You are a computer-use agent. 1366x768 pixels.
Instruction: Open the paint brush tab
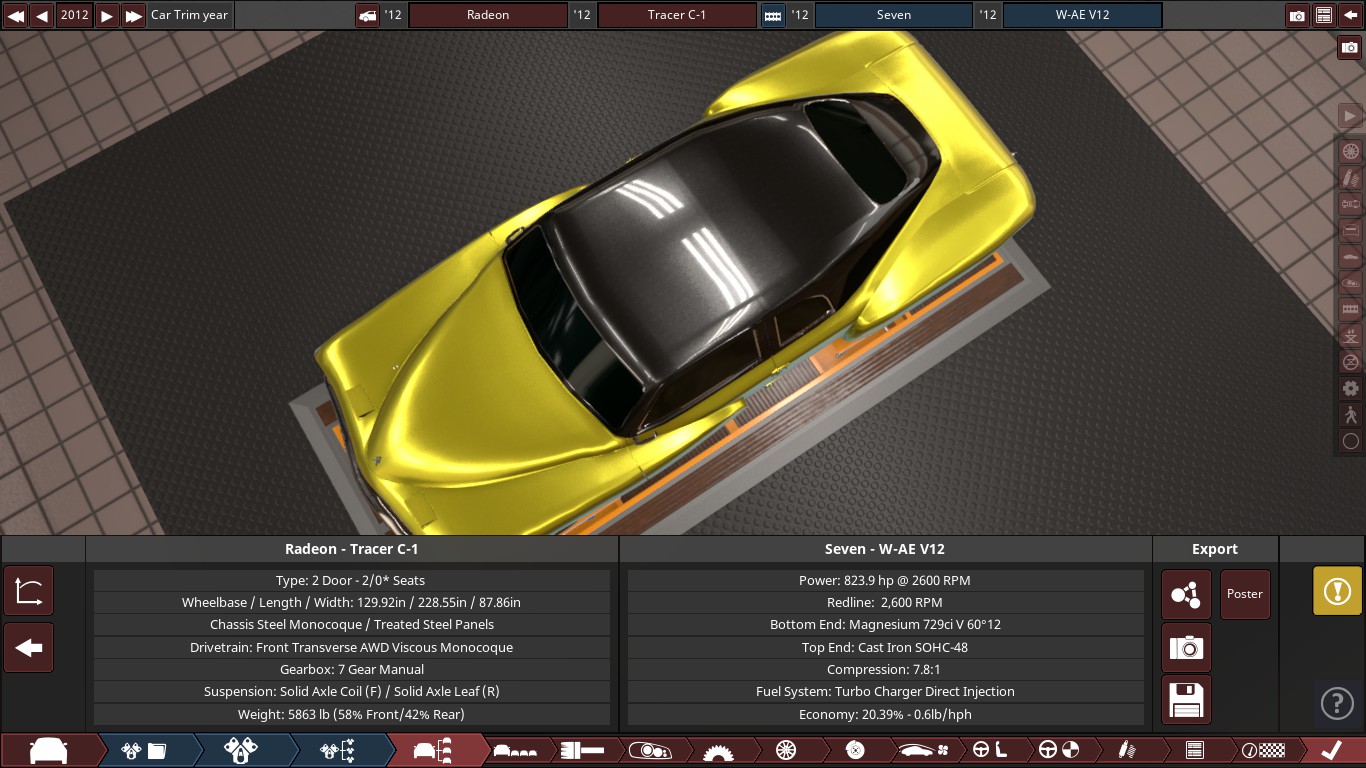tap(581, 751)
